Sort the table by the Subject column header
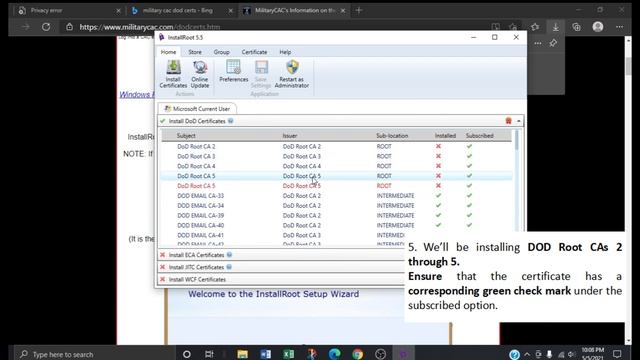Viewport: 640px width, 360px height. coord(186,136)
